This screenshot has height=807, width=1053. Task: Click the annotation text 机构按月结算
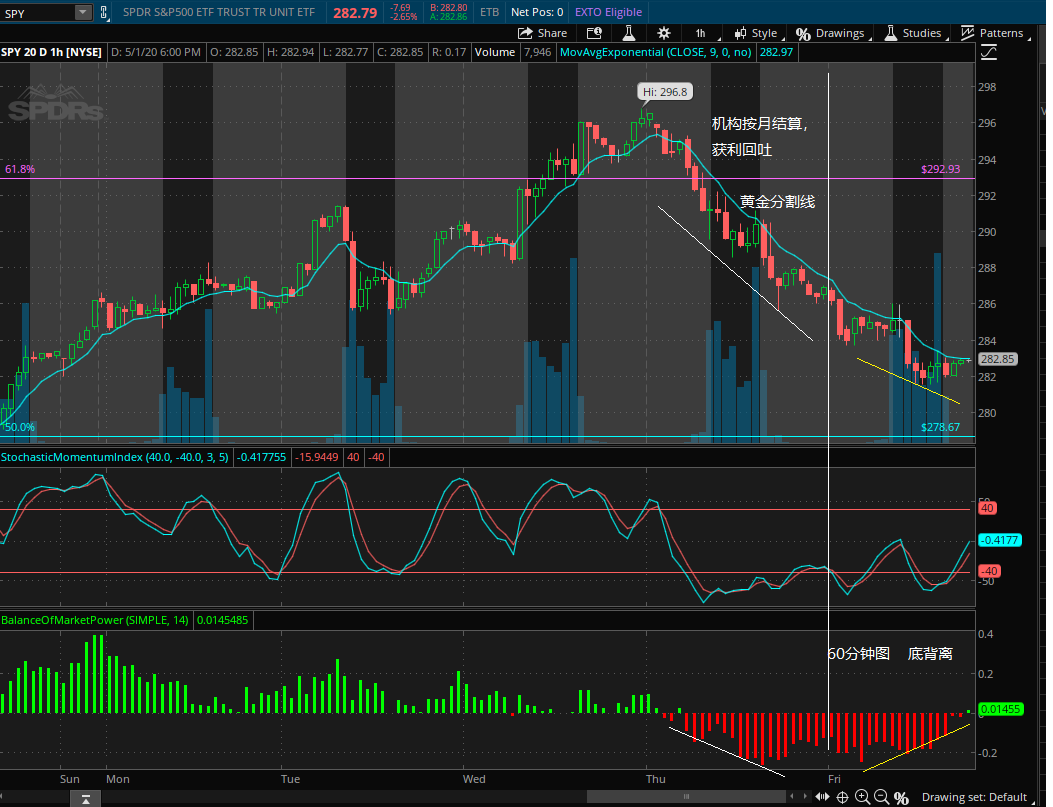tap(758, 124)
